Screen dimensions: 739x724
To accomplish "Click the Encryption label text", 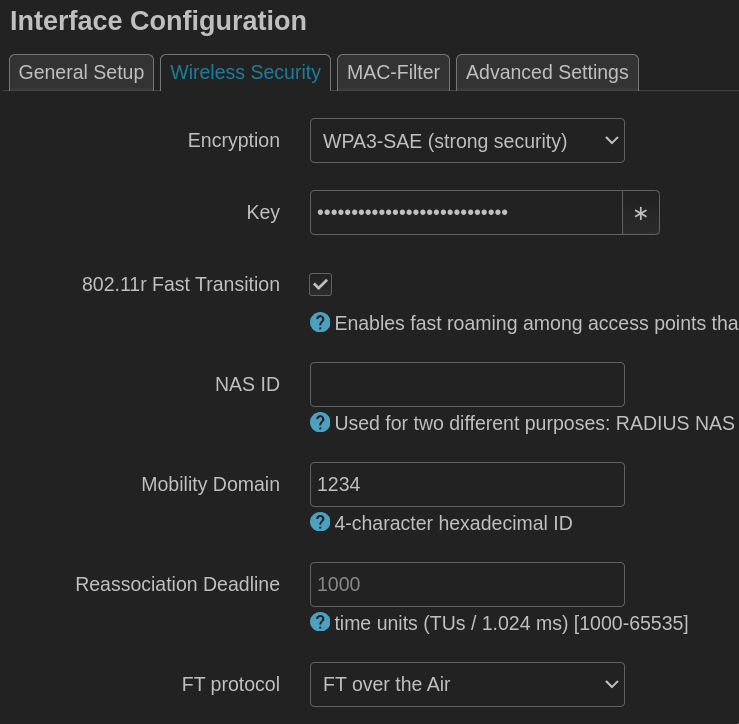I will [x=233, y=140].
